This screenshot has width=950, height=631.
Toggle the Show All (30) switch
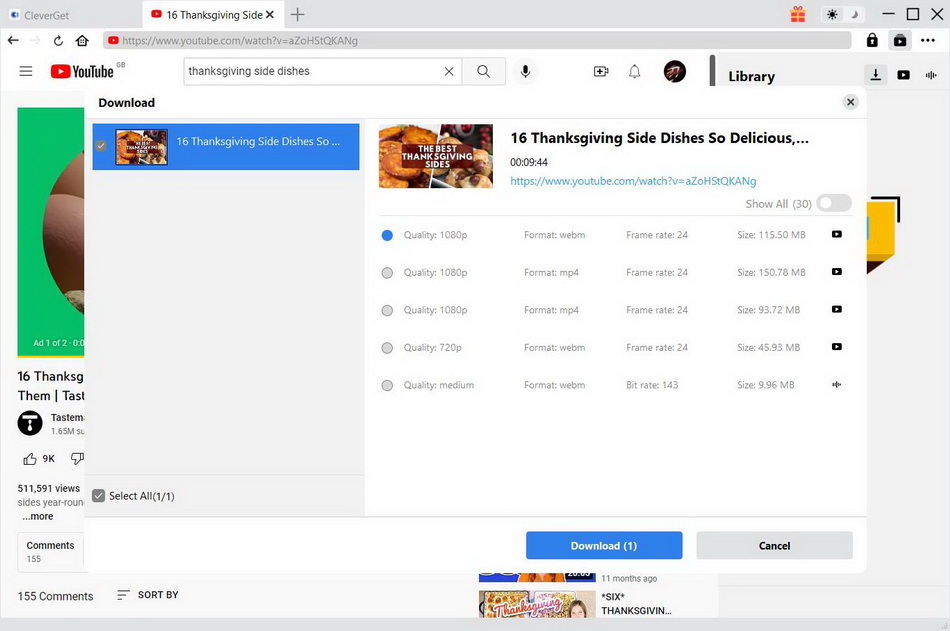pos(834,203)
